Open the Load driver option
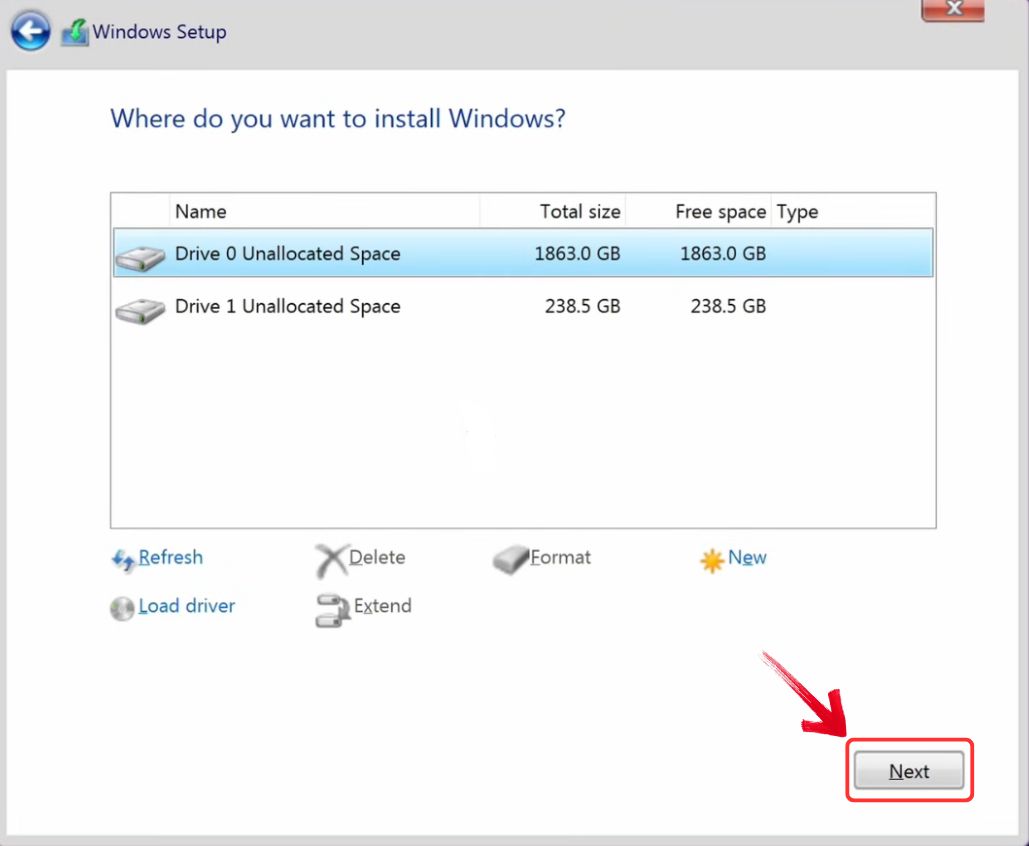 pyautogui.click(x=186, y=606)
